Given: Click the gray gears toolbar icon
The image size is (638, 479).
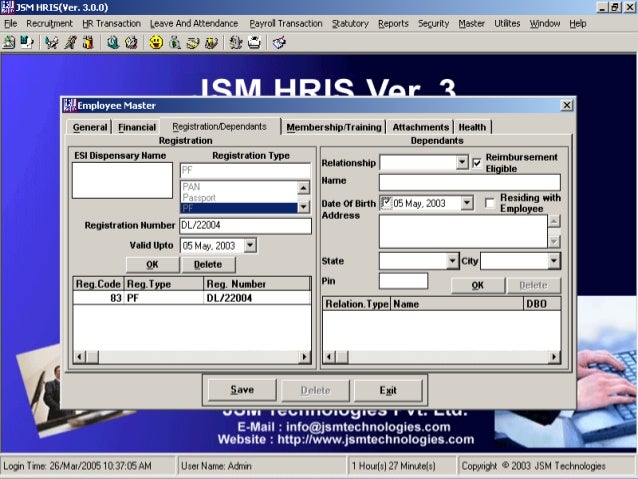Looking at the screenshot, I should [236, 42].
